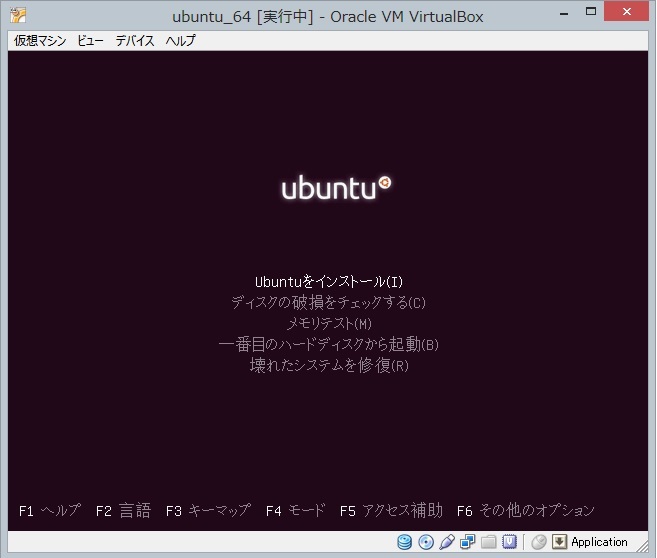This screenshot has height=558, width=657.
Task: Click F6 その他のオプション
Action: [525, 511]
